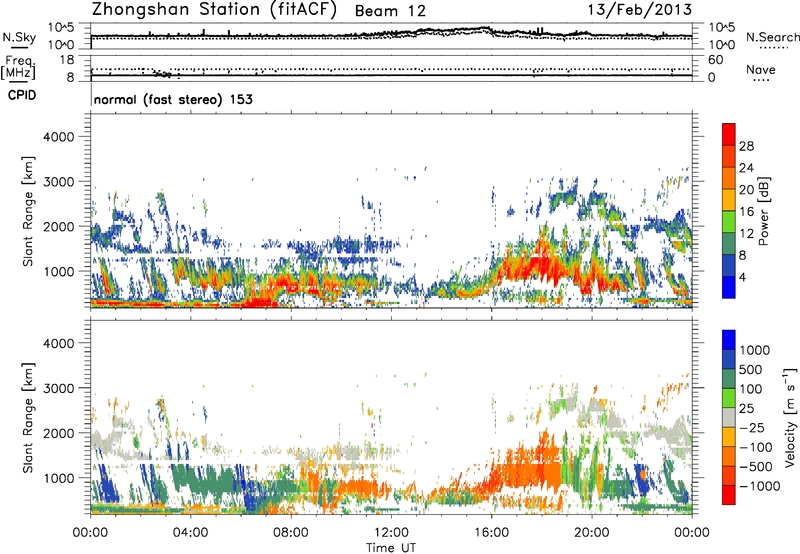Click the '20:00' time tick label
The image size is (800, 554).
592,533
